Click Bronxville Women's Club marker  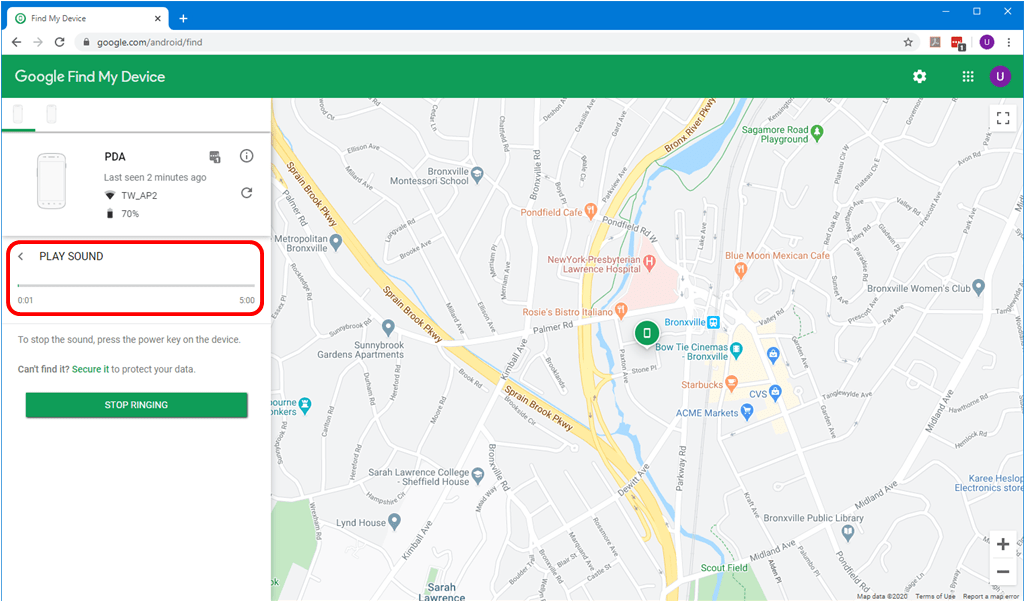point(978,288)
